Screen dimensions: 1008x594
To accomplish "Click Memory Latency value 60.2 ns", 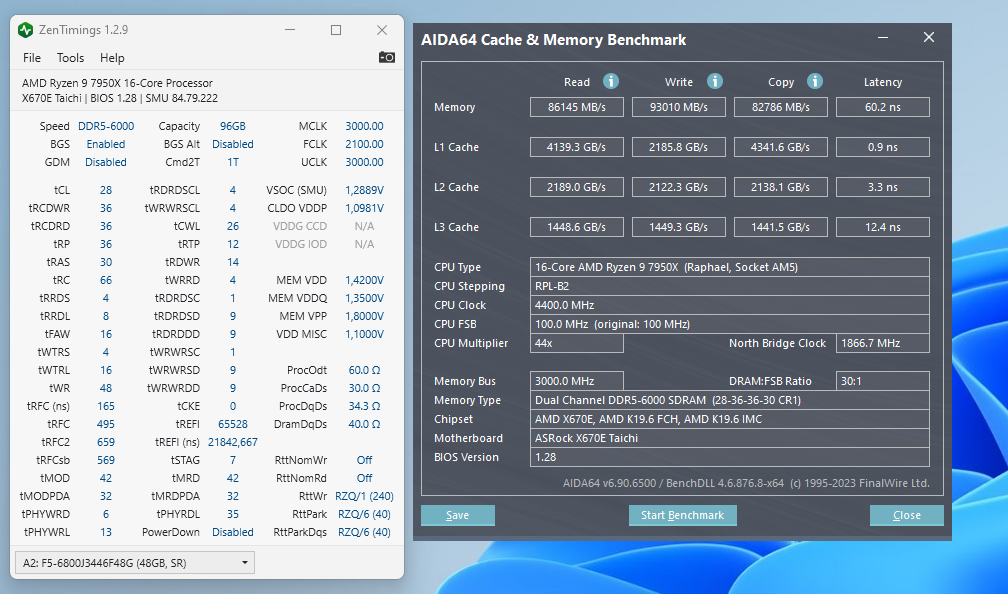I will click(883, 107).
